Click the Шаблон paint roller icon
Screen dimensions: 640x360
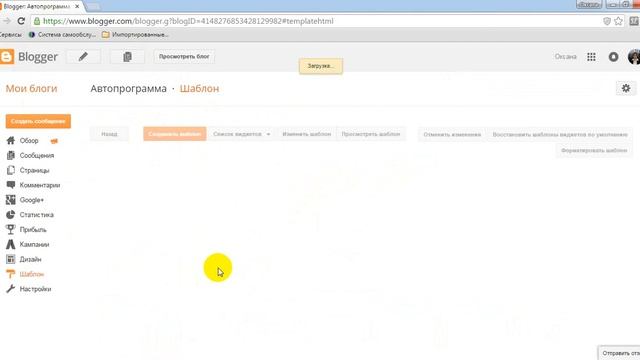click(11, 274)
